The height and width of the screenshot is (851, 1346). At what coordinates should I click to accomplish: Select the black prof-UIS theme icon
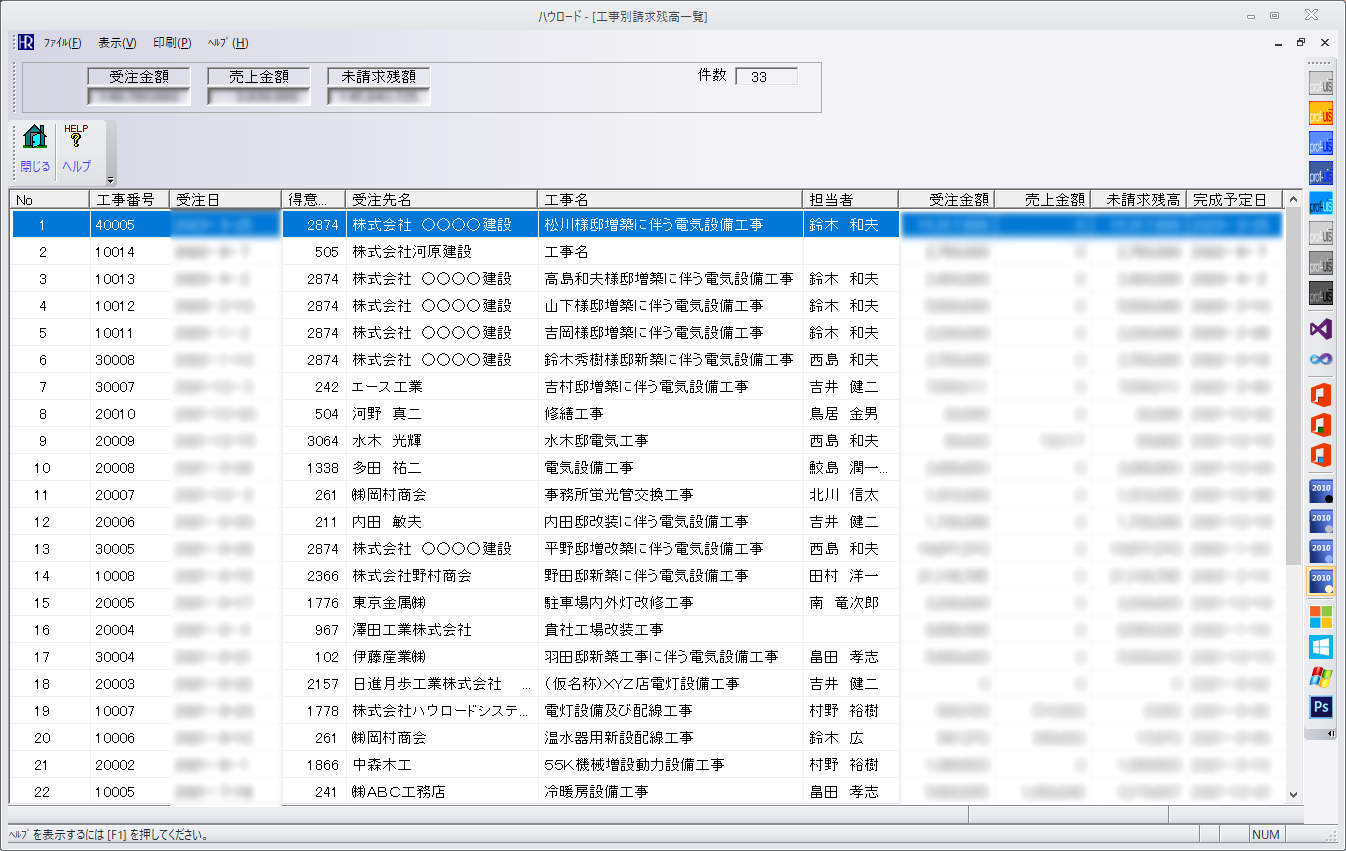click(x=1321, y=294)
